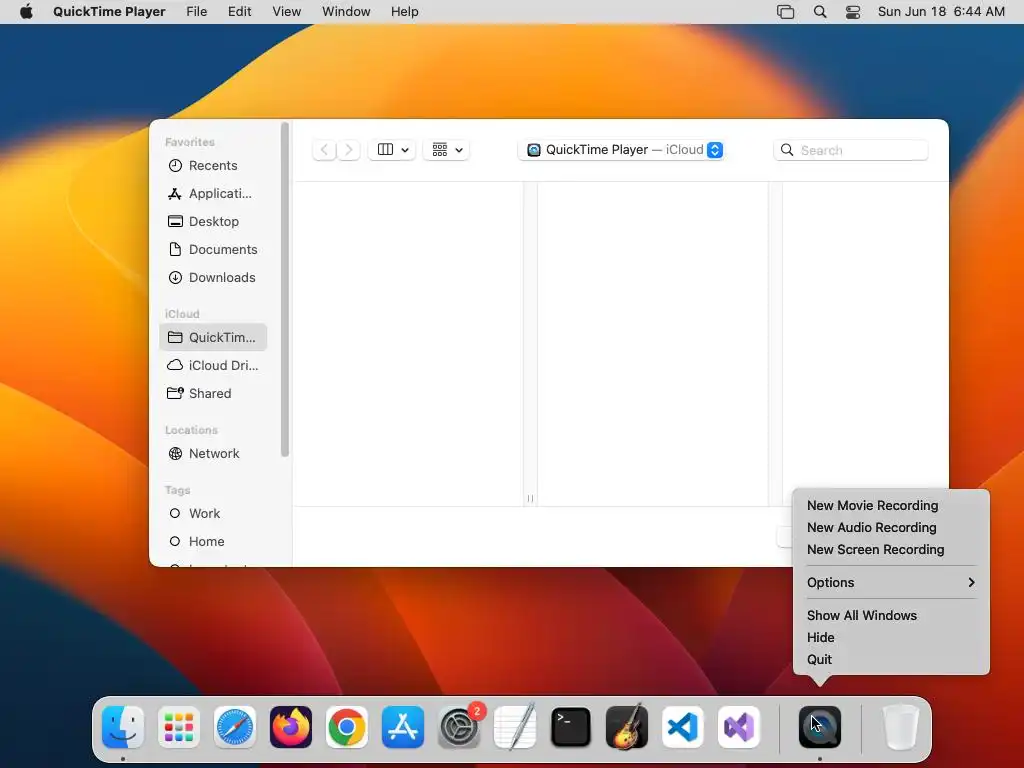Select Recents in the sidebar

click(x=213, y=166)
